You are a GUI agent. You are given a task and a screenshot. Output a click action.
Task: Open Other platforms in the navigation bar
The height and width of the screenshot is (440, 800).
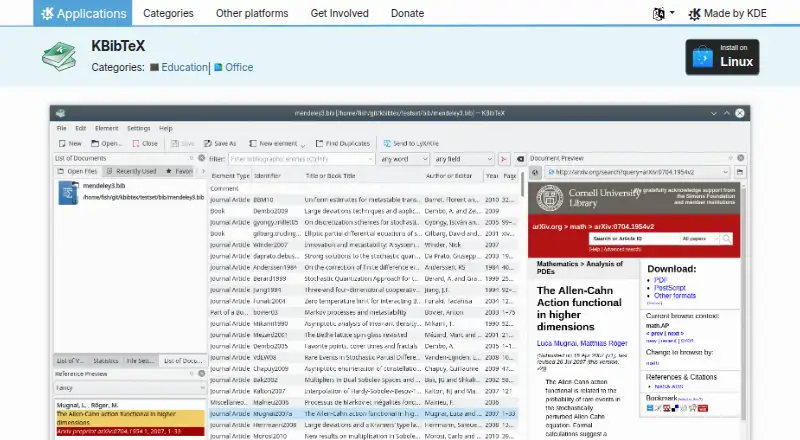click(252, 13)
